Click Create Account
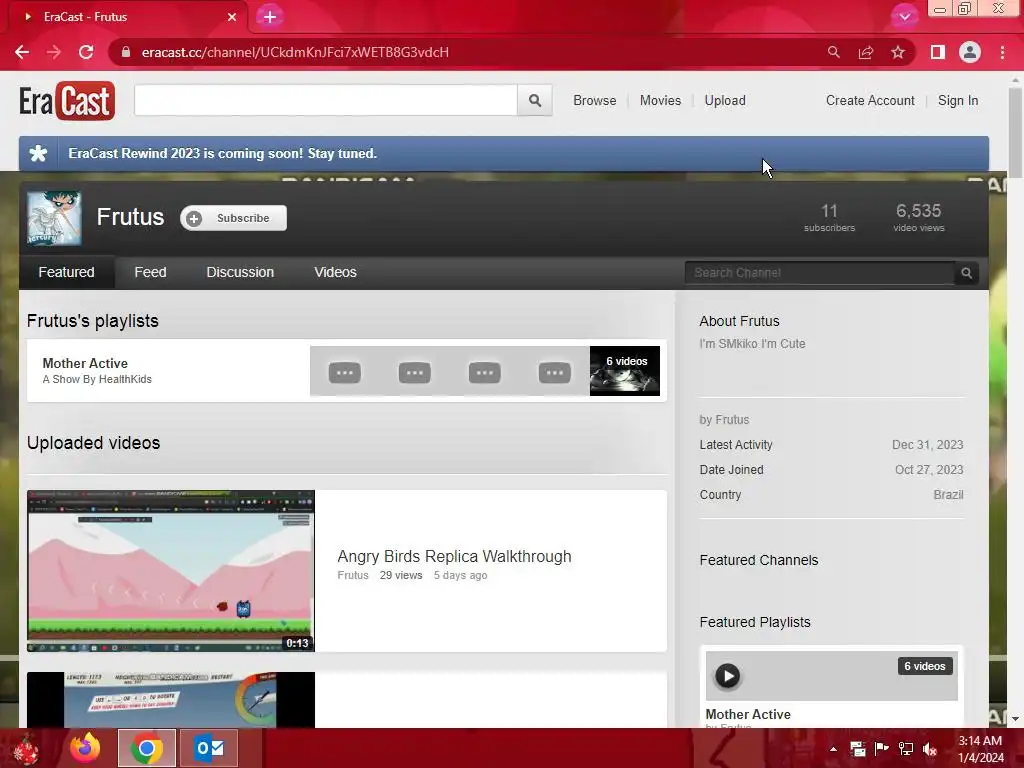The height and width of the screenshot is (768, 1024). click(870, 101)
